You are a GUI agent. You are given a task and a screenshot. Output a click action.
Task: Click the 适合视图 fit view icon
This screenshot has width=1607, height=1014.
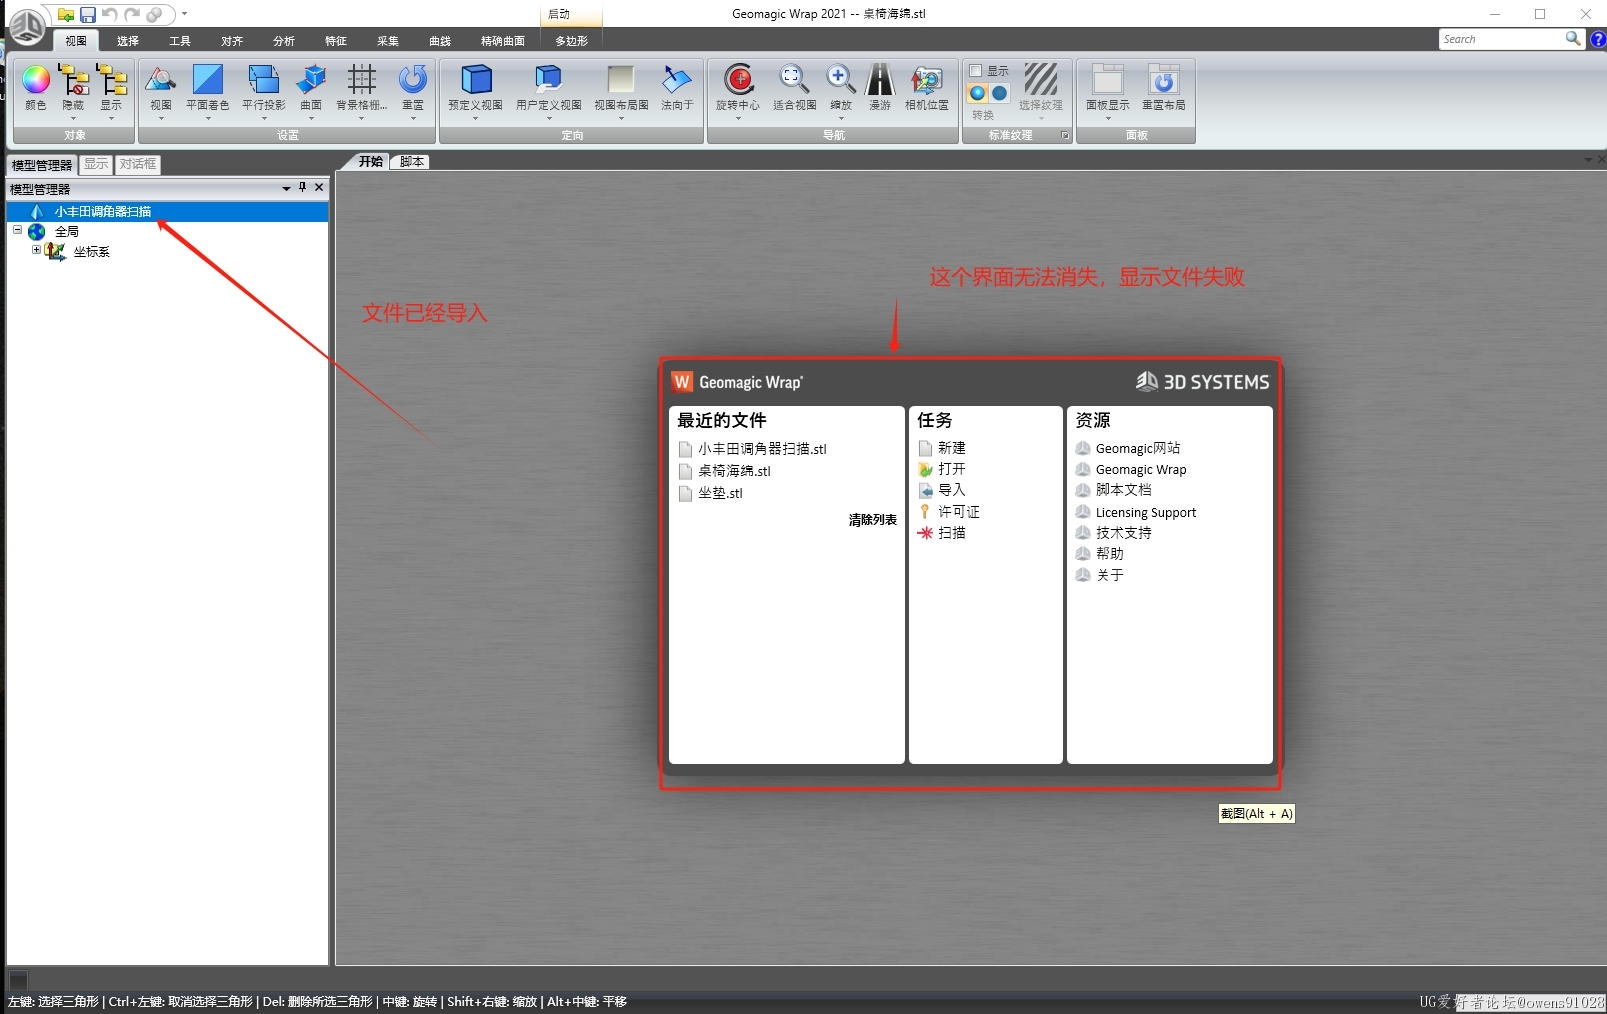(x=794, y=80)
